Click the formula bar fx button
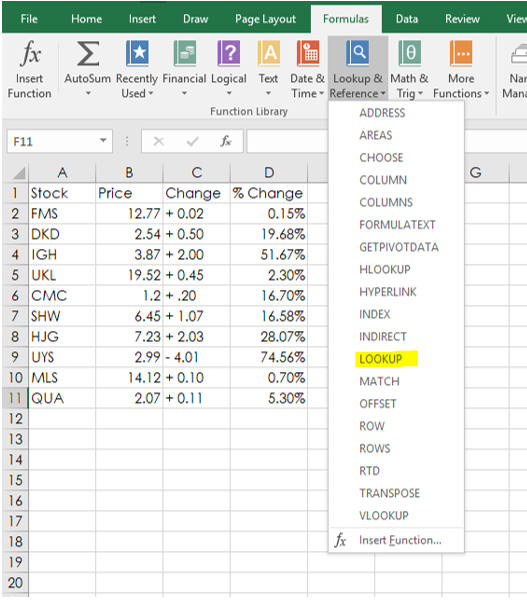Viewport: 527px width, 601px height. 226,141
